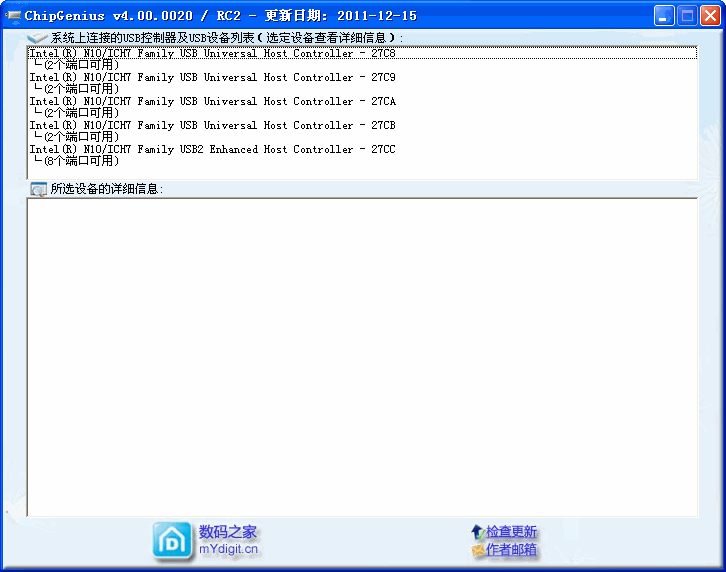Open the 数码之家 link
The width and height of the screenshot is (726, 572).
pyautogui.click(x=228, y=532)
